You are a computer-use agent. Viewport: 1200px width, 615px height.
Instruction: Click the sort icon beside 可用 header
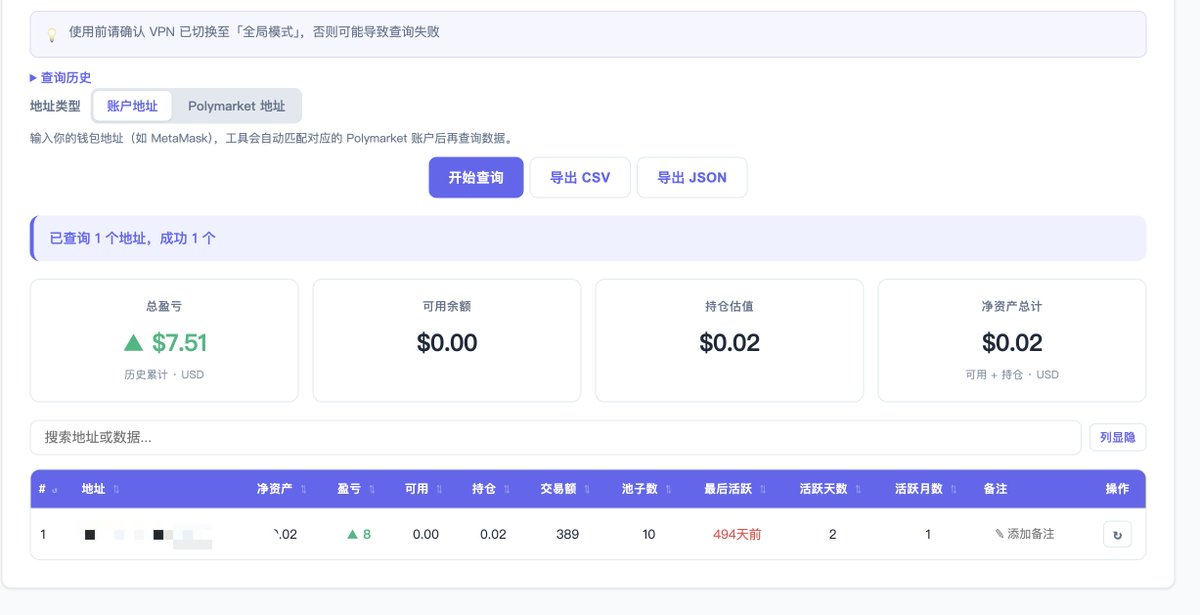[440, 489]
